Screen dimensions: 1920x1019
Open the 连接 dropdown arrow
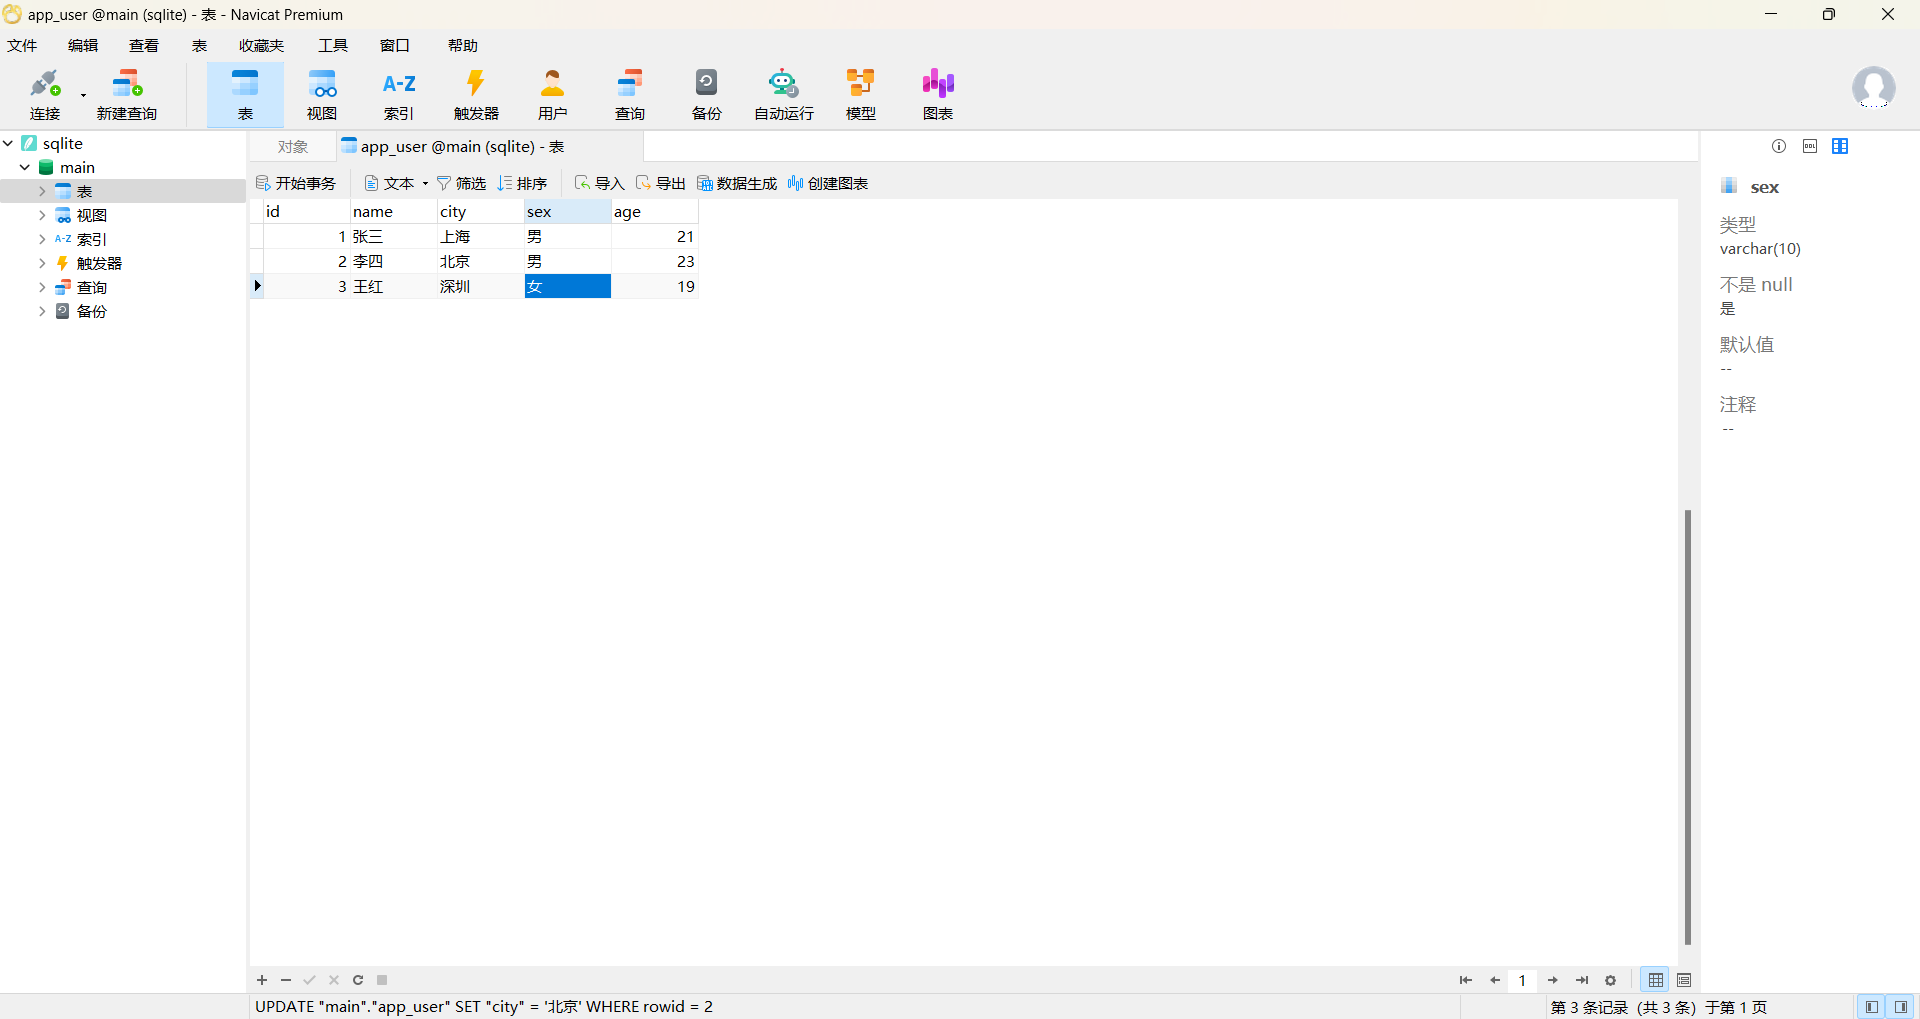[x=83, y=96]
